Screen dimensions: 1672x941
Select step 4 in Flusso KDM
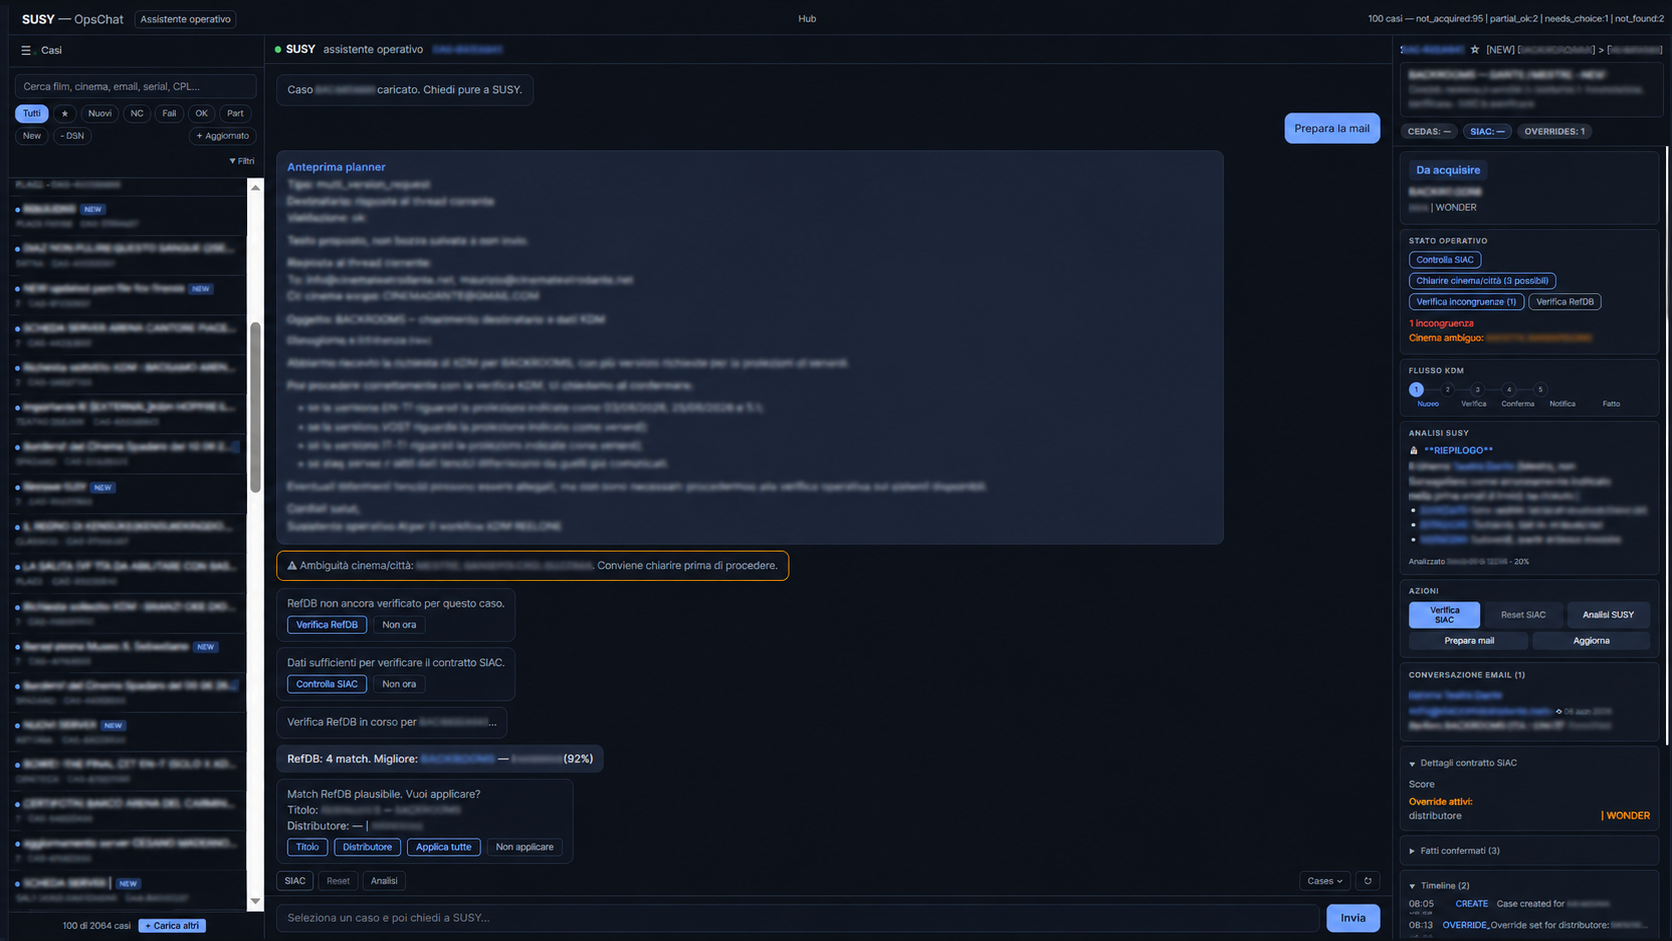coord(1509,390)
